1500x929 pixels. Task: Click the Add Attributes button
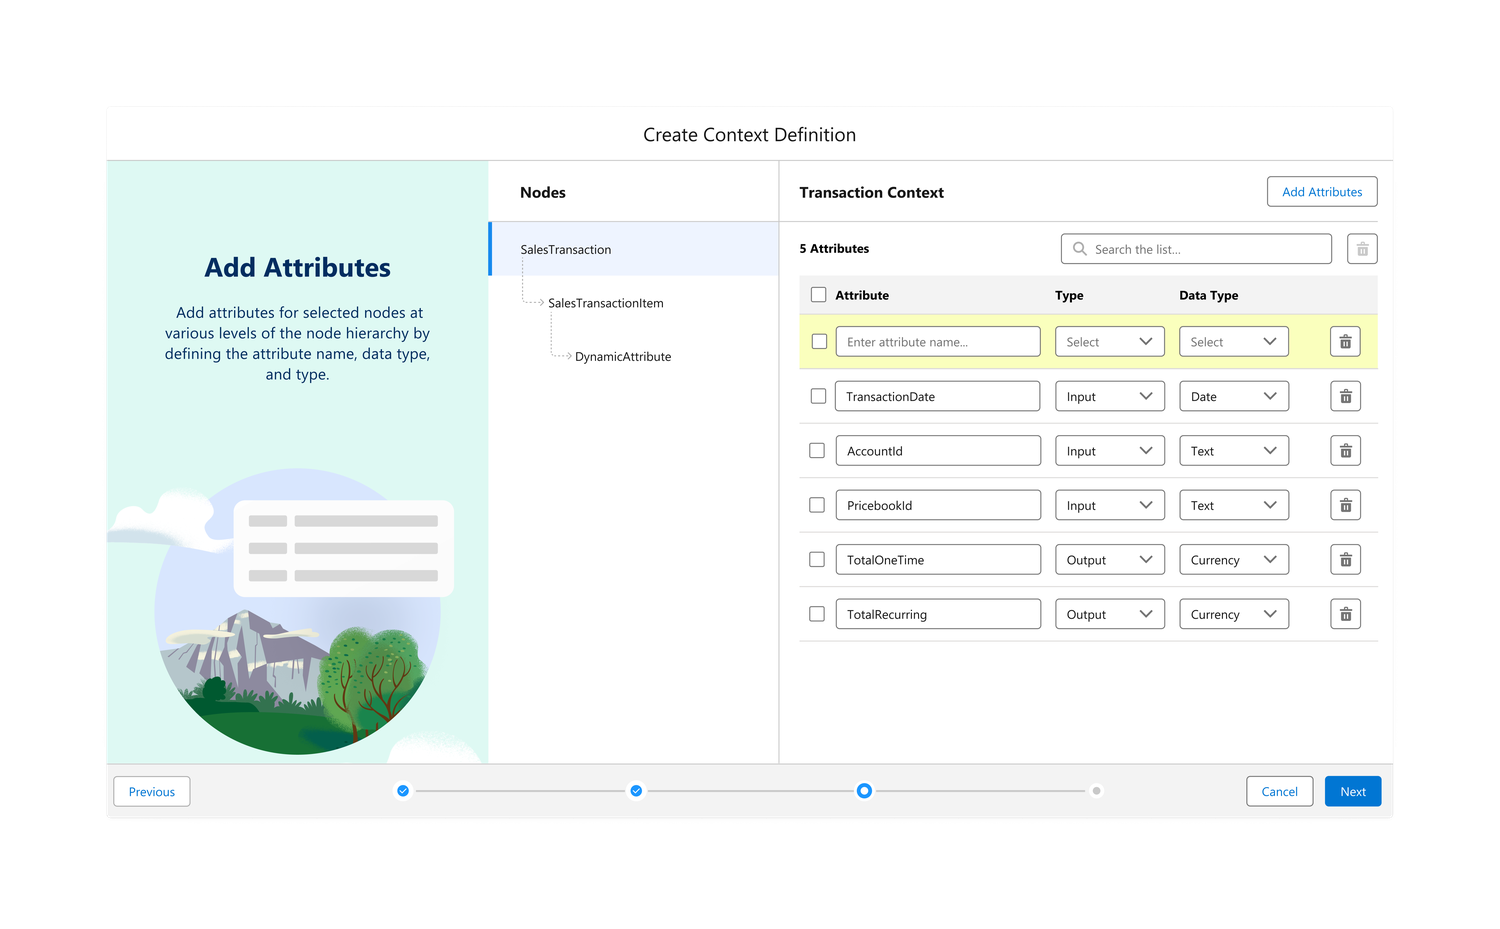click(1322, 192)
